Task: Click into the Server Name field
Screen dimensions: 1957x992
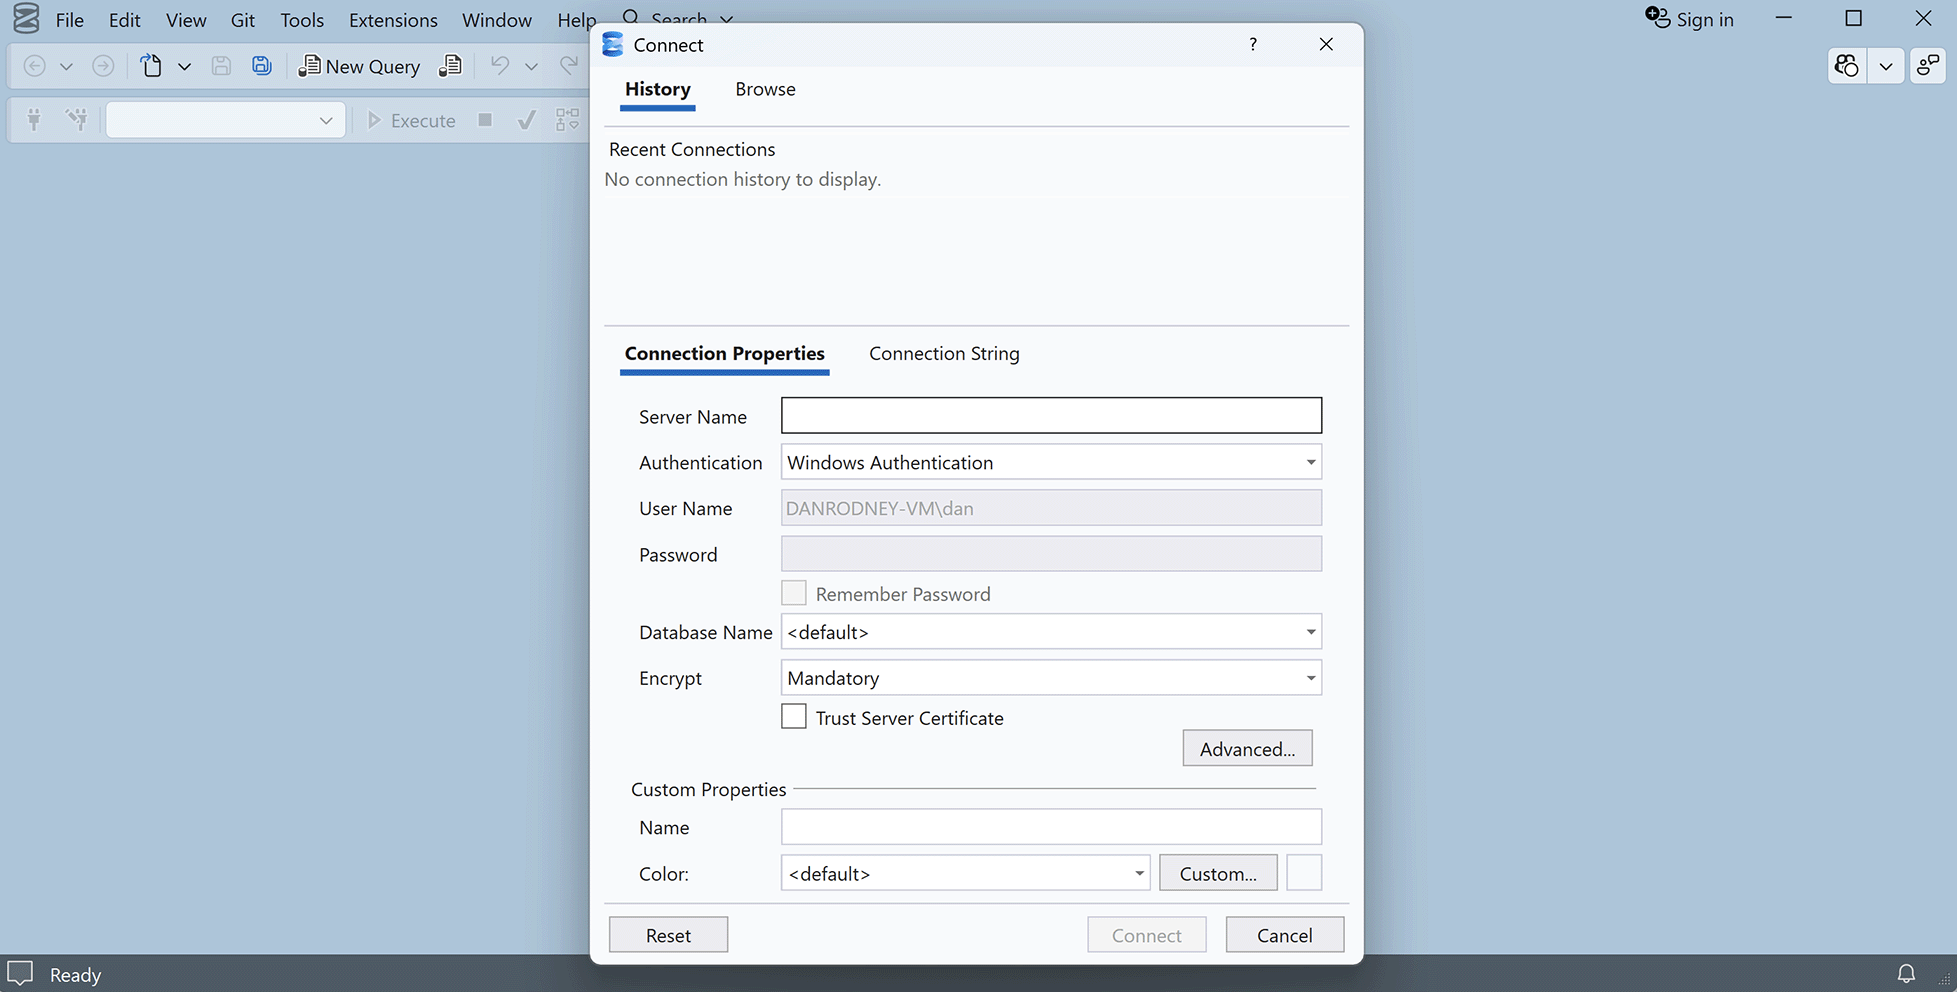Action: coord(1050,416)
